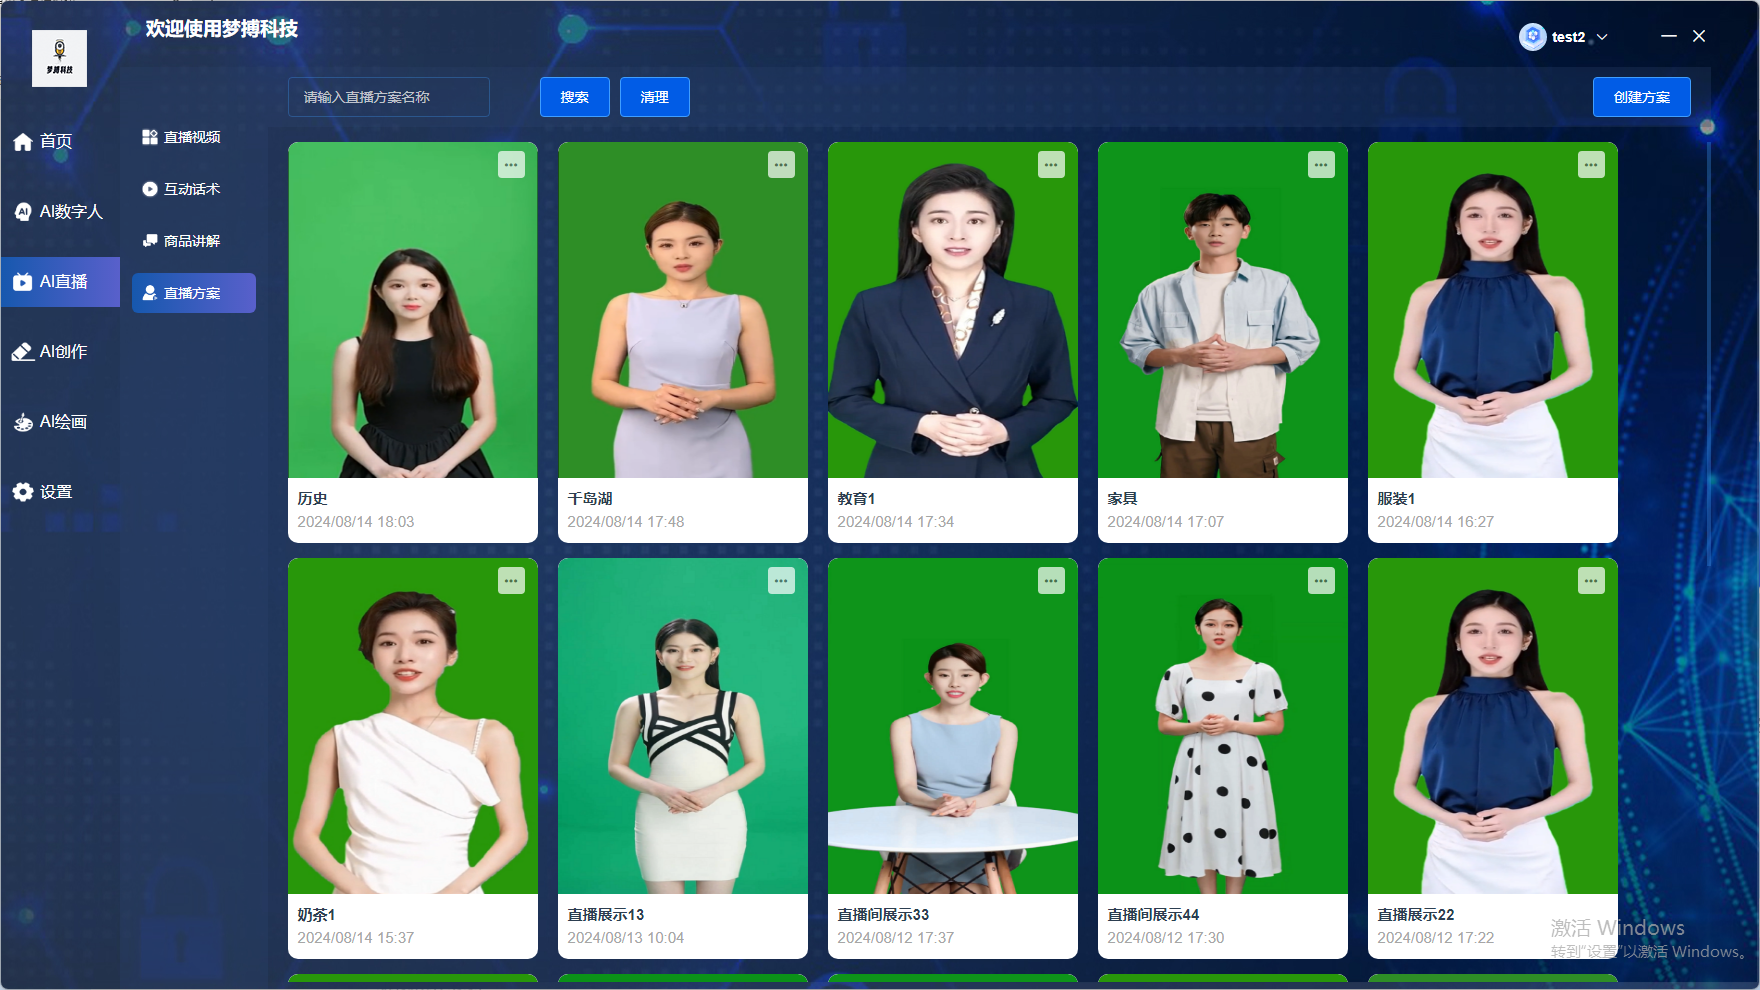Click the 搜索 button
This screenshot has height=990, width=1760.
(x=574, y=97)
